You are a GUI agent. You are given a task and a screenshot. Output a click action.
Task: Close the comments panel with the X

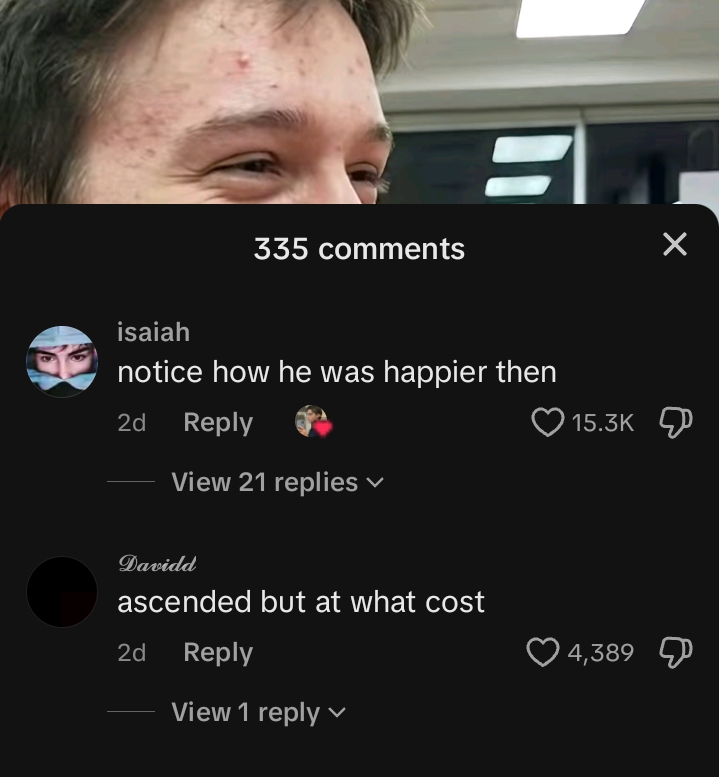coord(675,244)
